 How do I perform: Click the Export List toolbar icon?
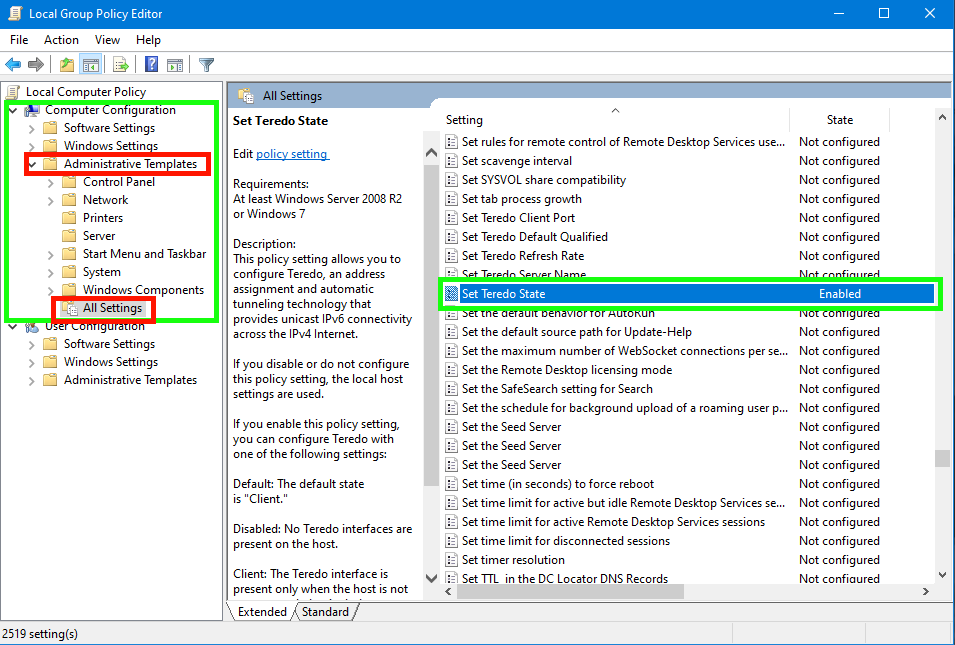(x=121, y=65)
